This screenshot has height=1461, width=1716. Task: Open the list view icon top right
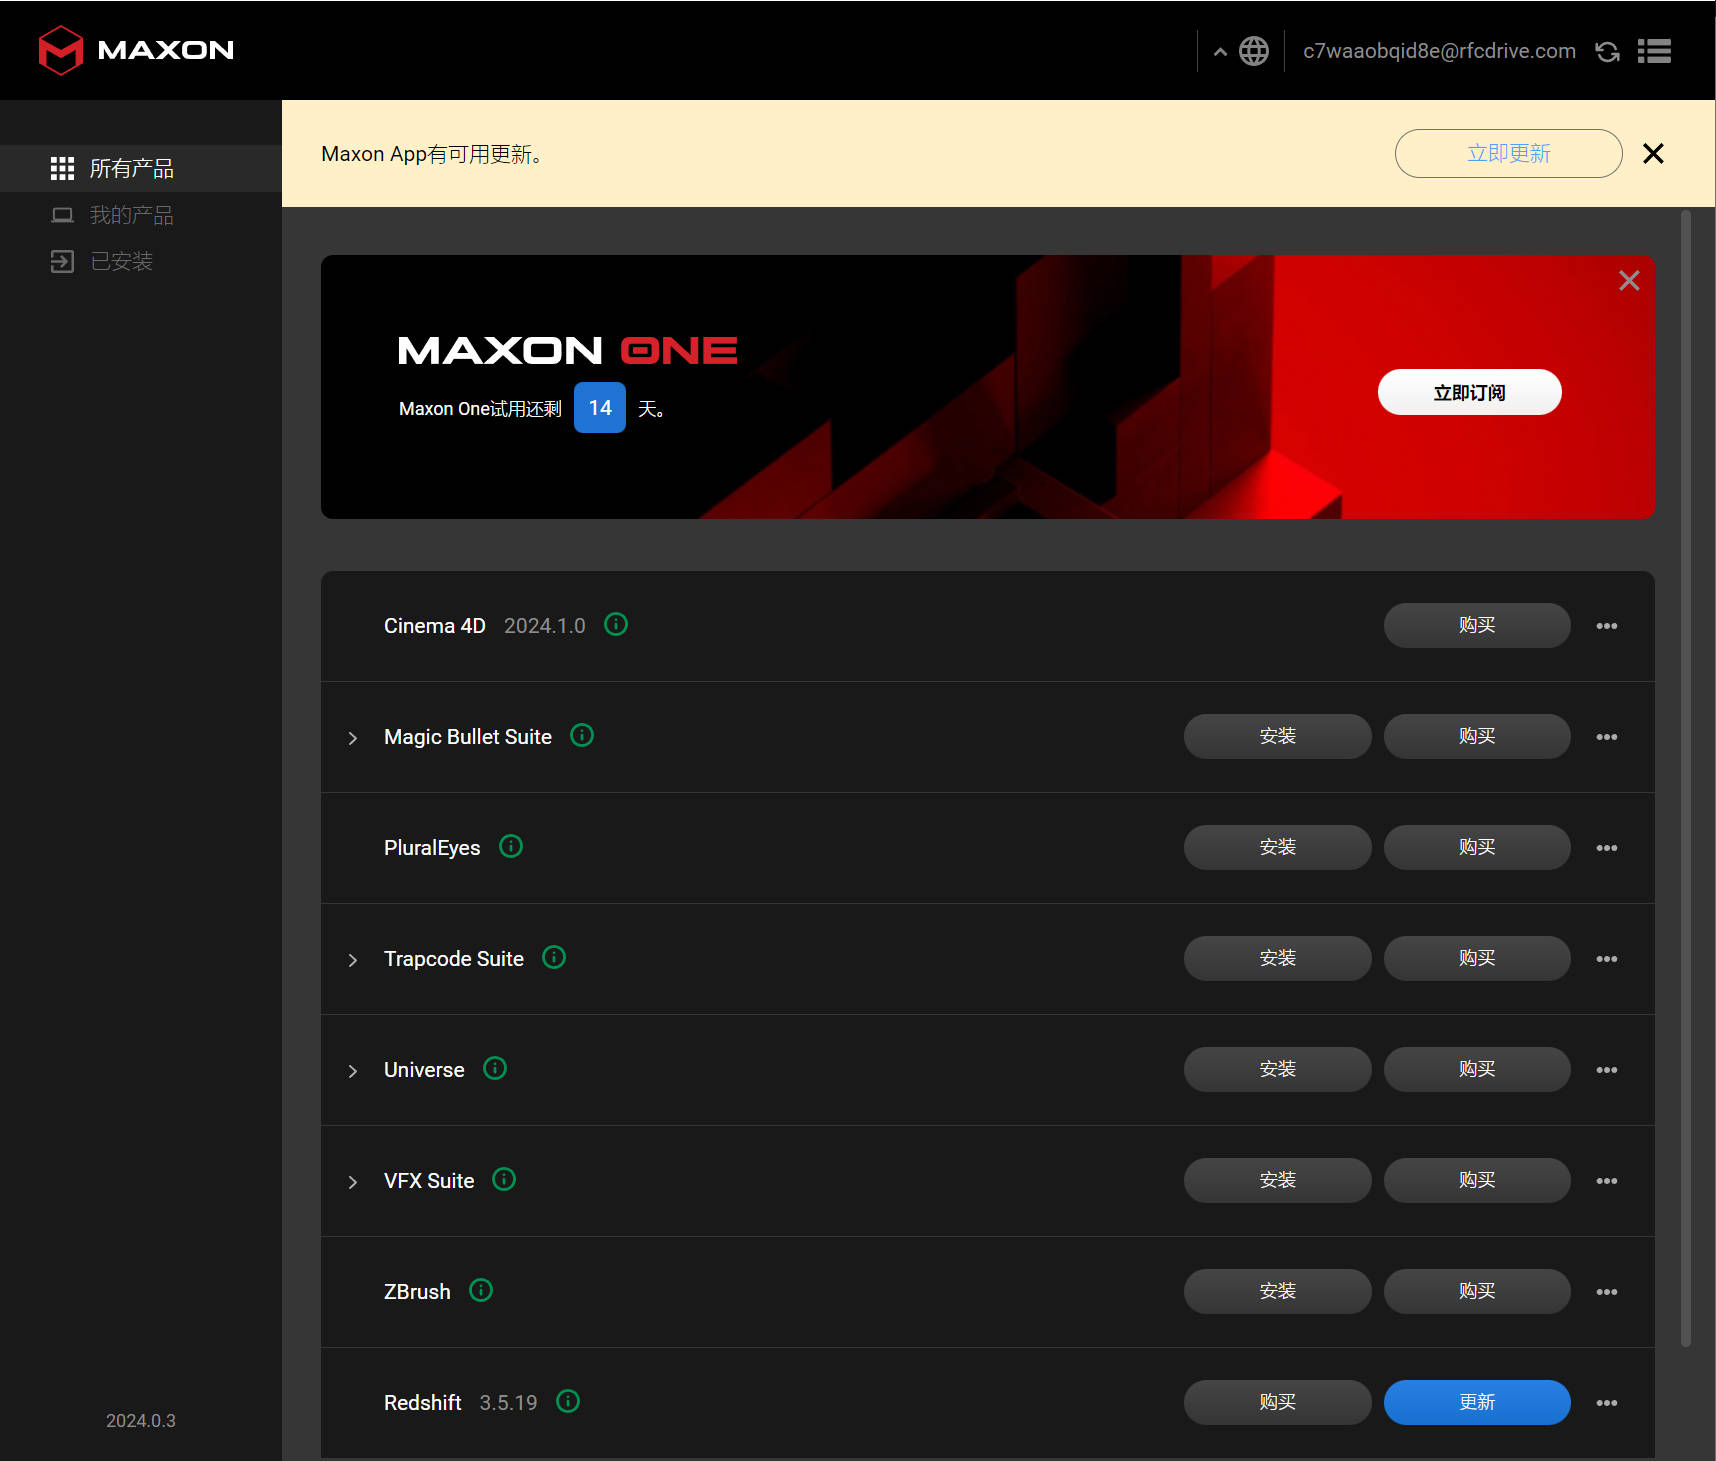point(1655,50)
